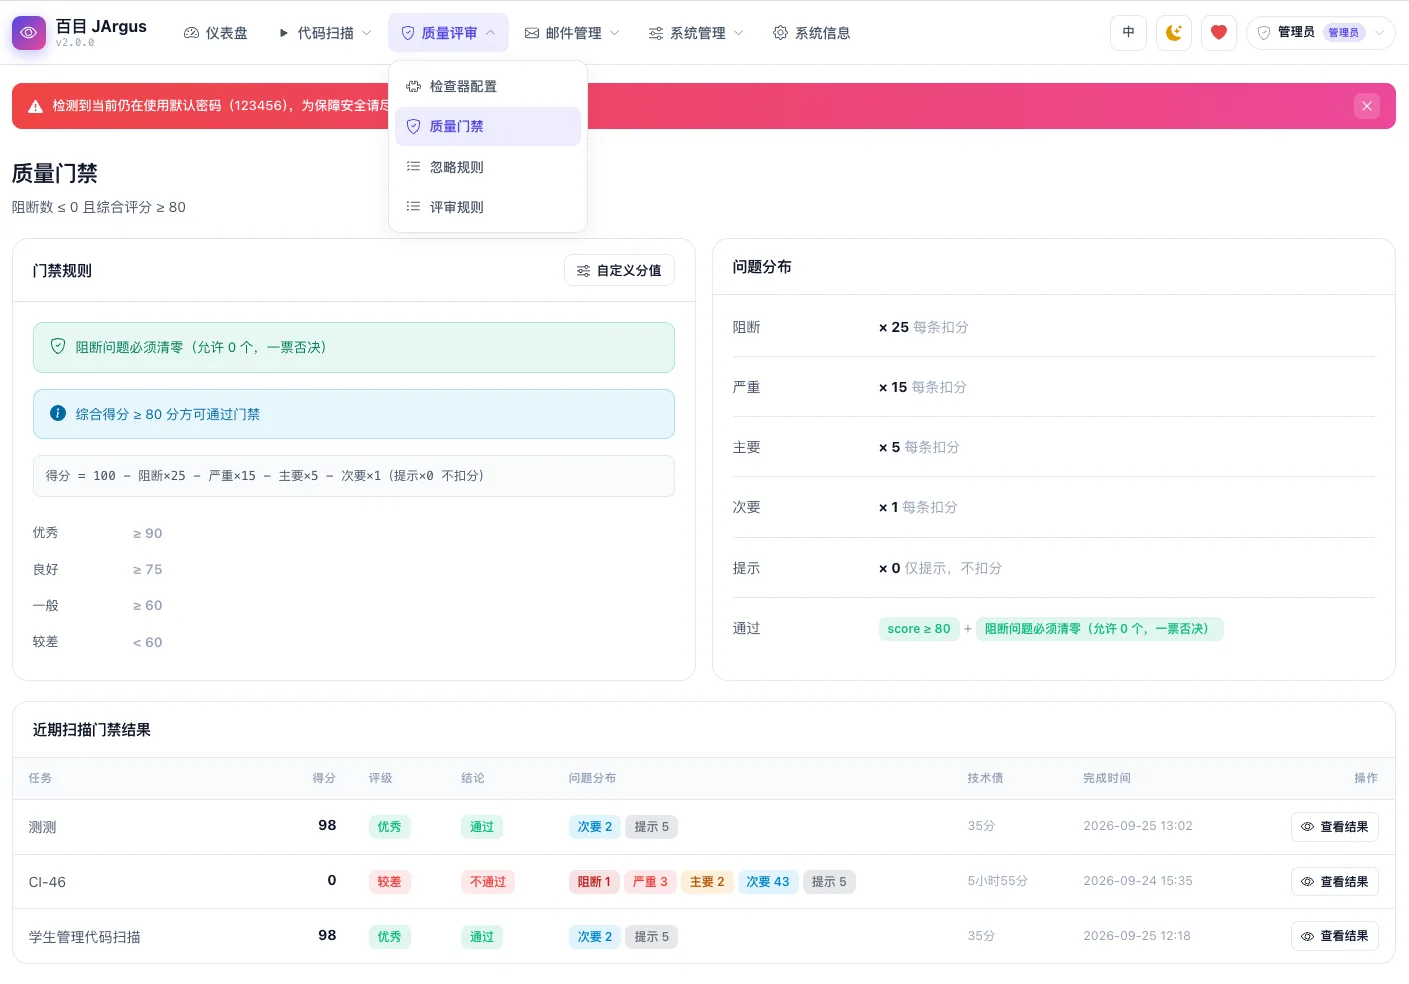Click the list icon next to 忽略规则
Image resolution: width=1409 pixels, height=984 pixels.
tap(413, 167)
